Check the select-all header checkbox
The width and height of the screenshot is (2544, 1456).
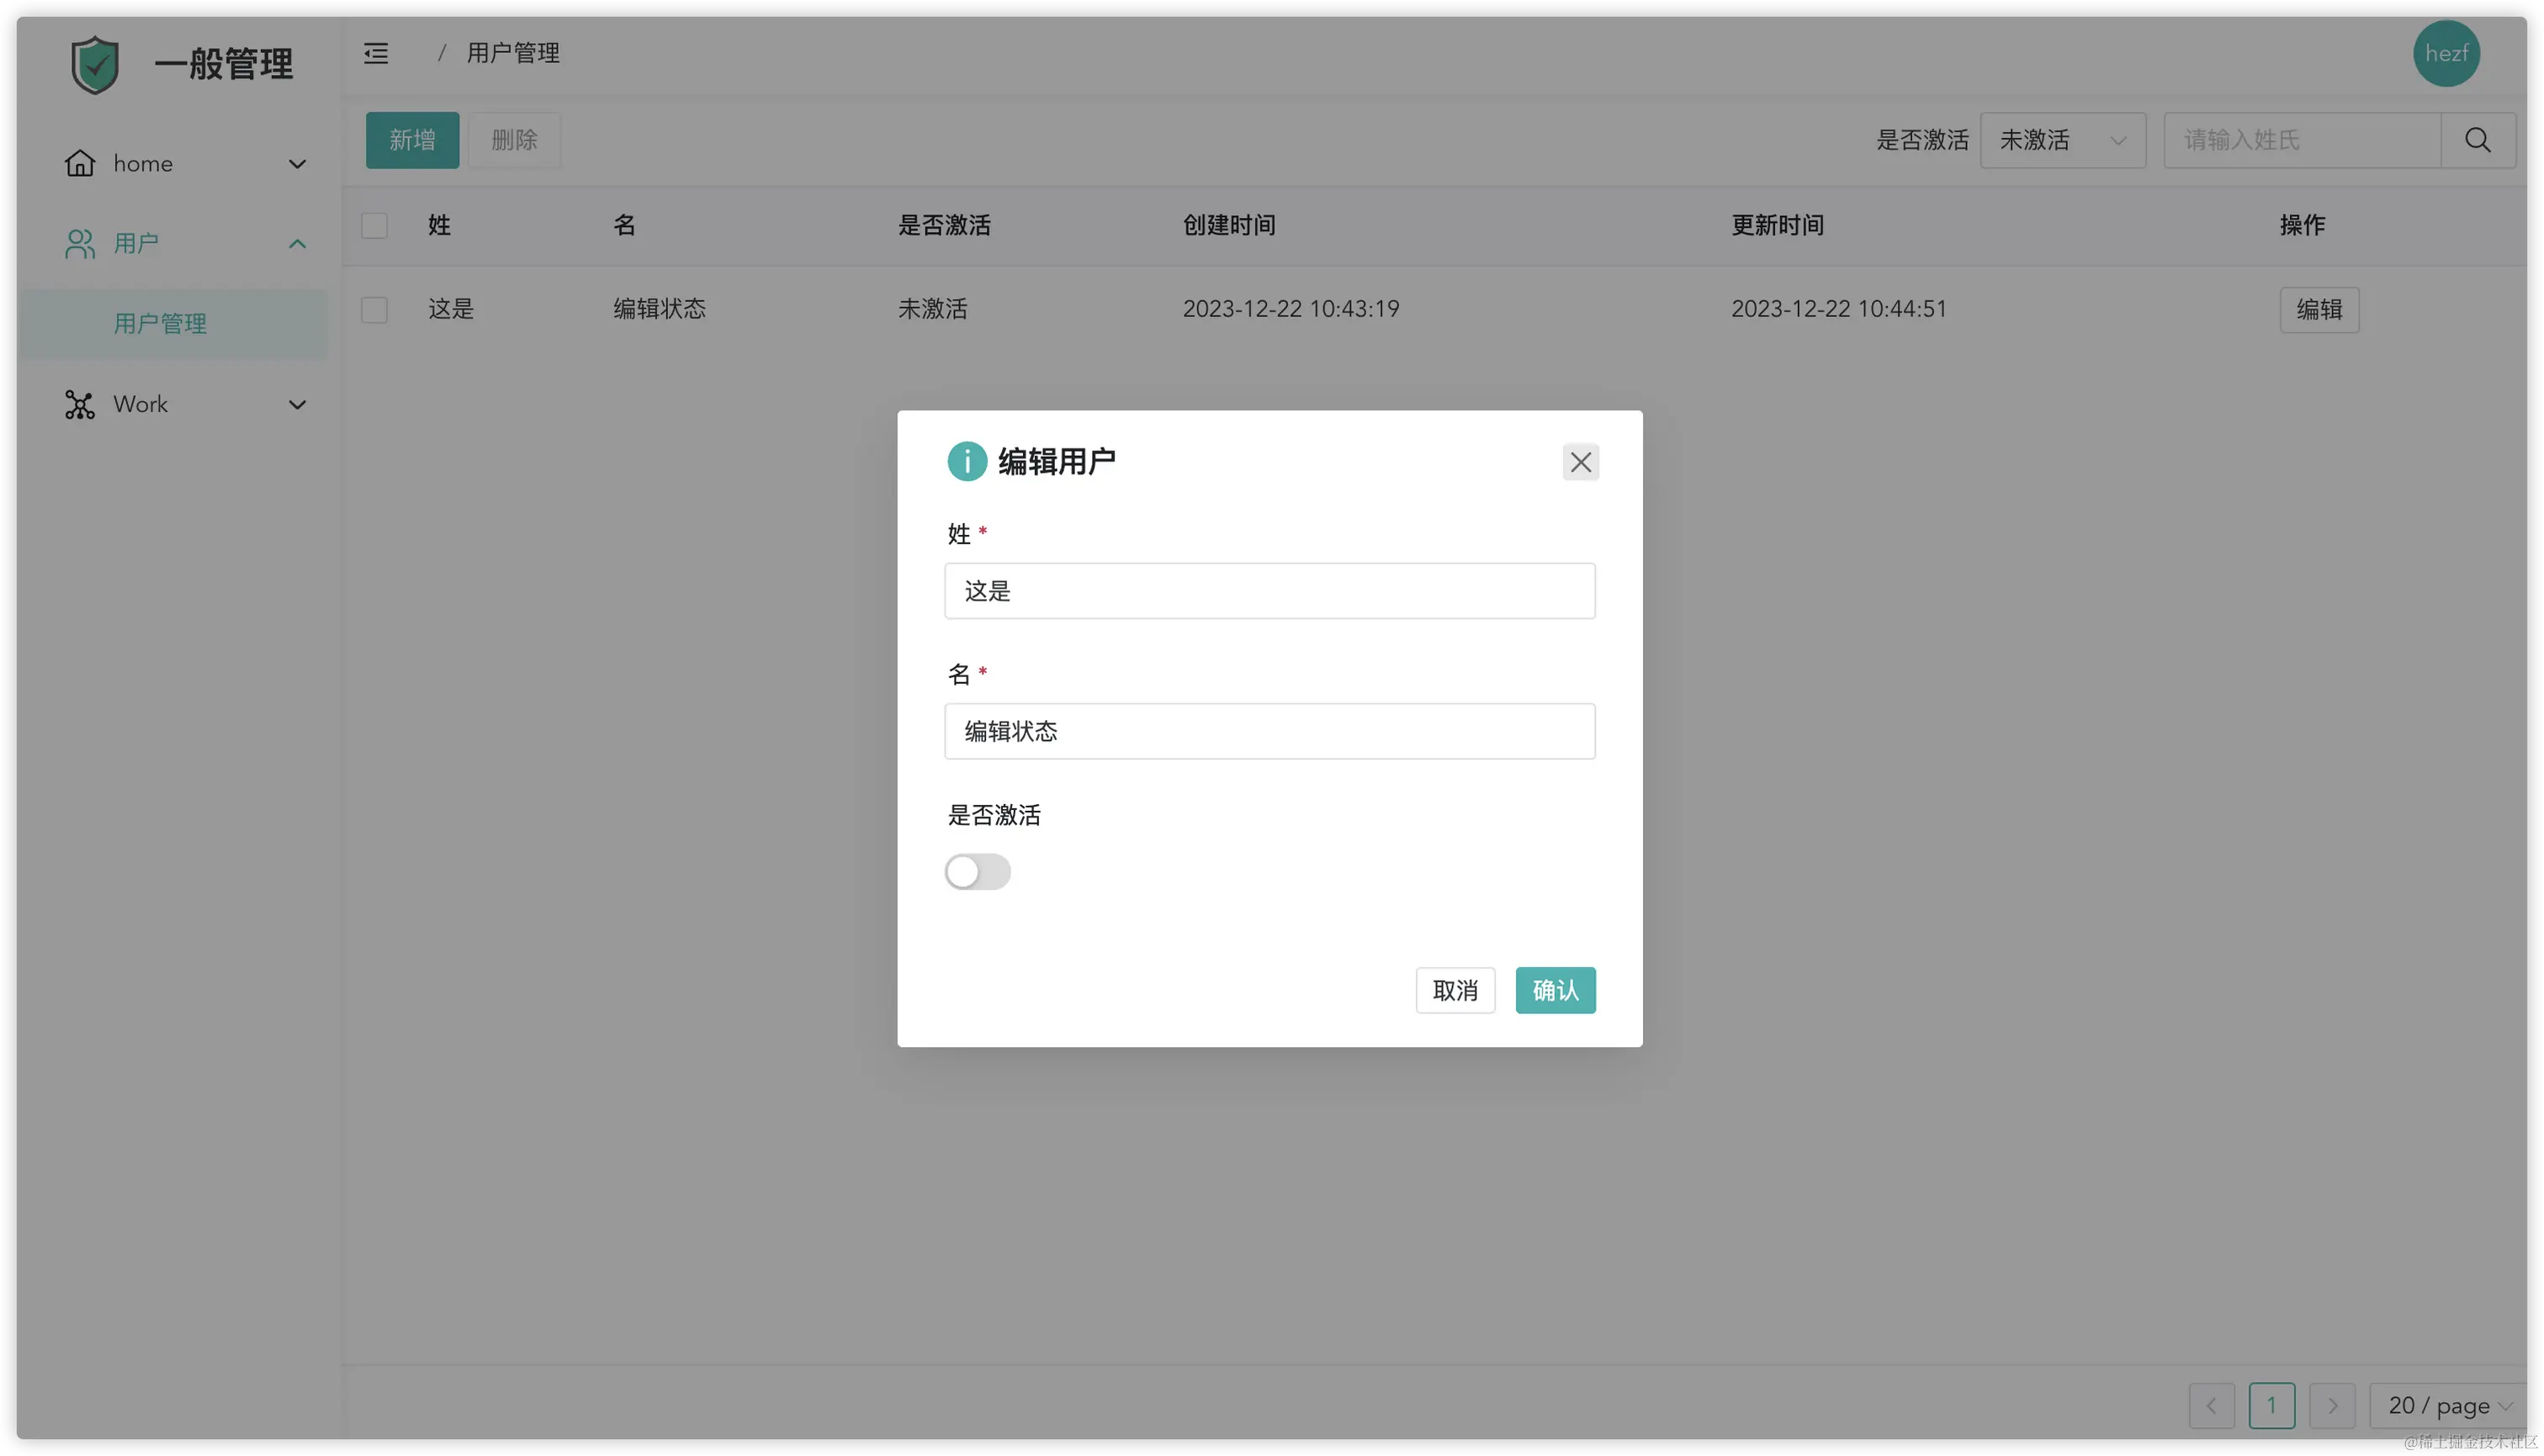tap(374, 225)
